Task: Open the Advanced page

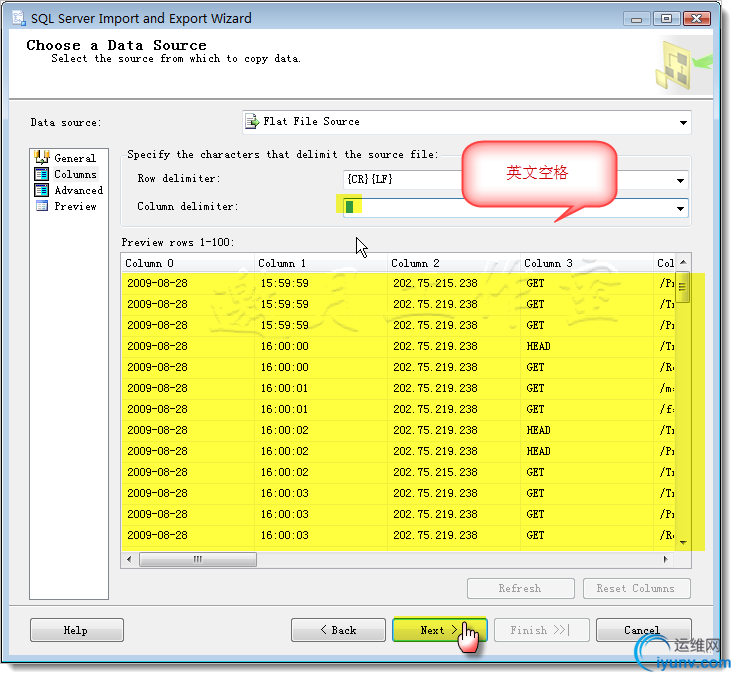Action: click(x=78, y=190)
